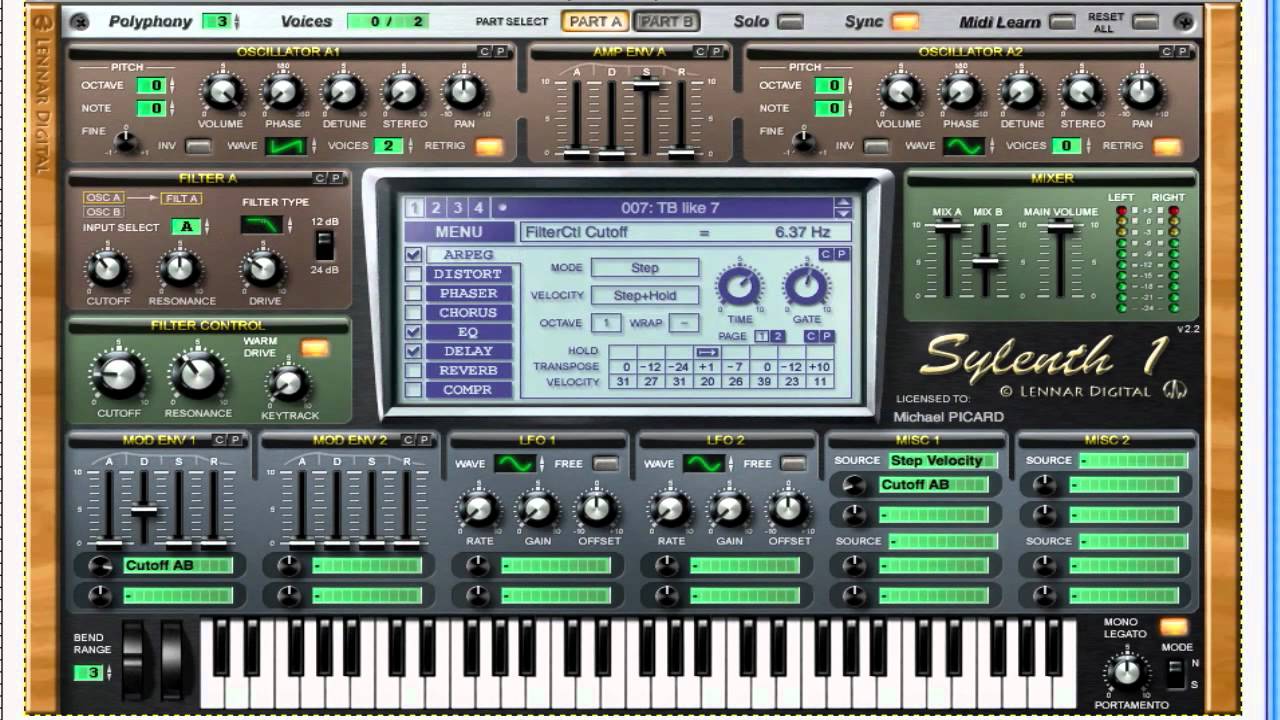The image size is (1280, 720).
Task: Disable the DELAY effect checkbox
Action: (413, 351)
